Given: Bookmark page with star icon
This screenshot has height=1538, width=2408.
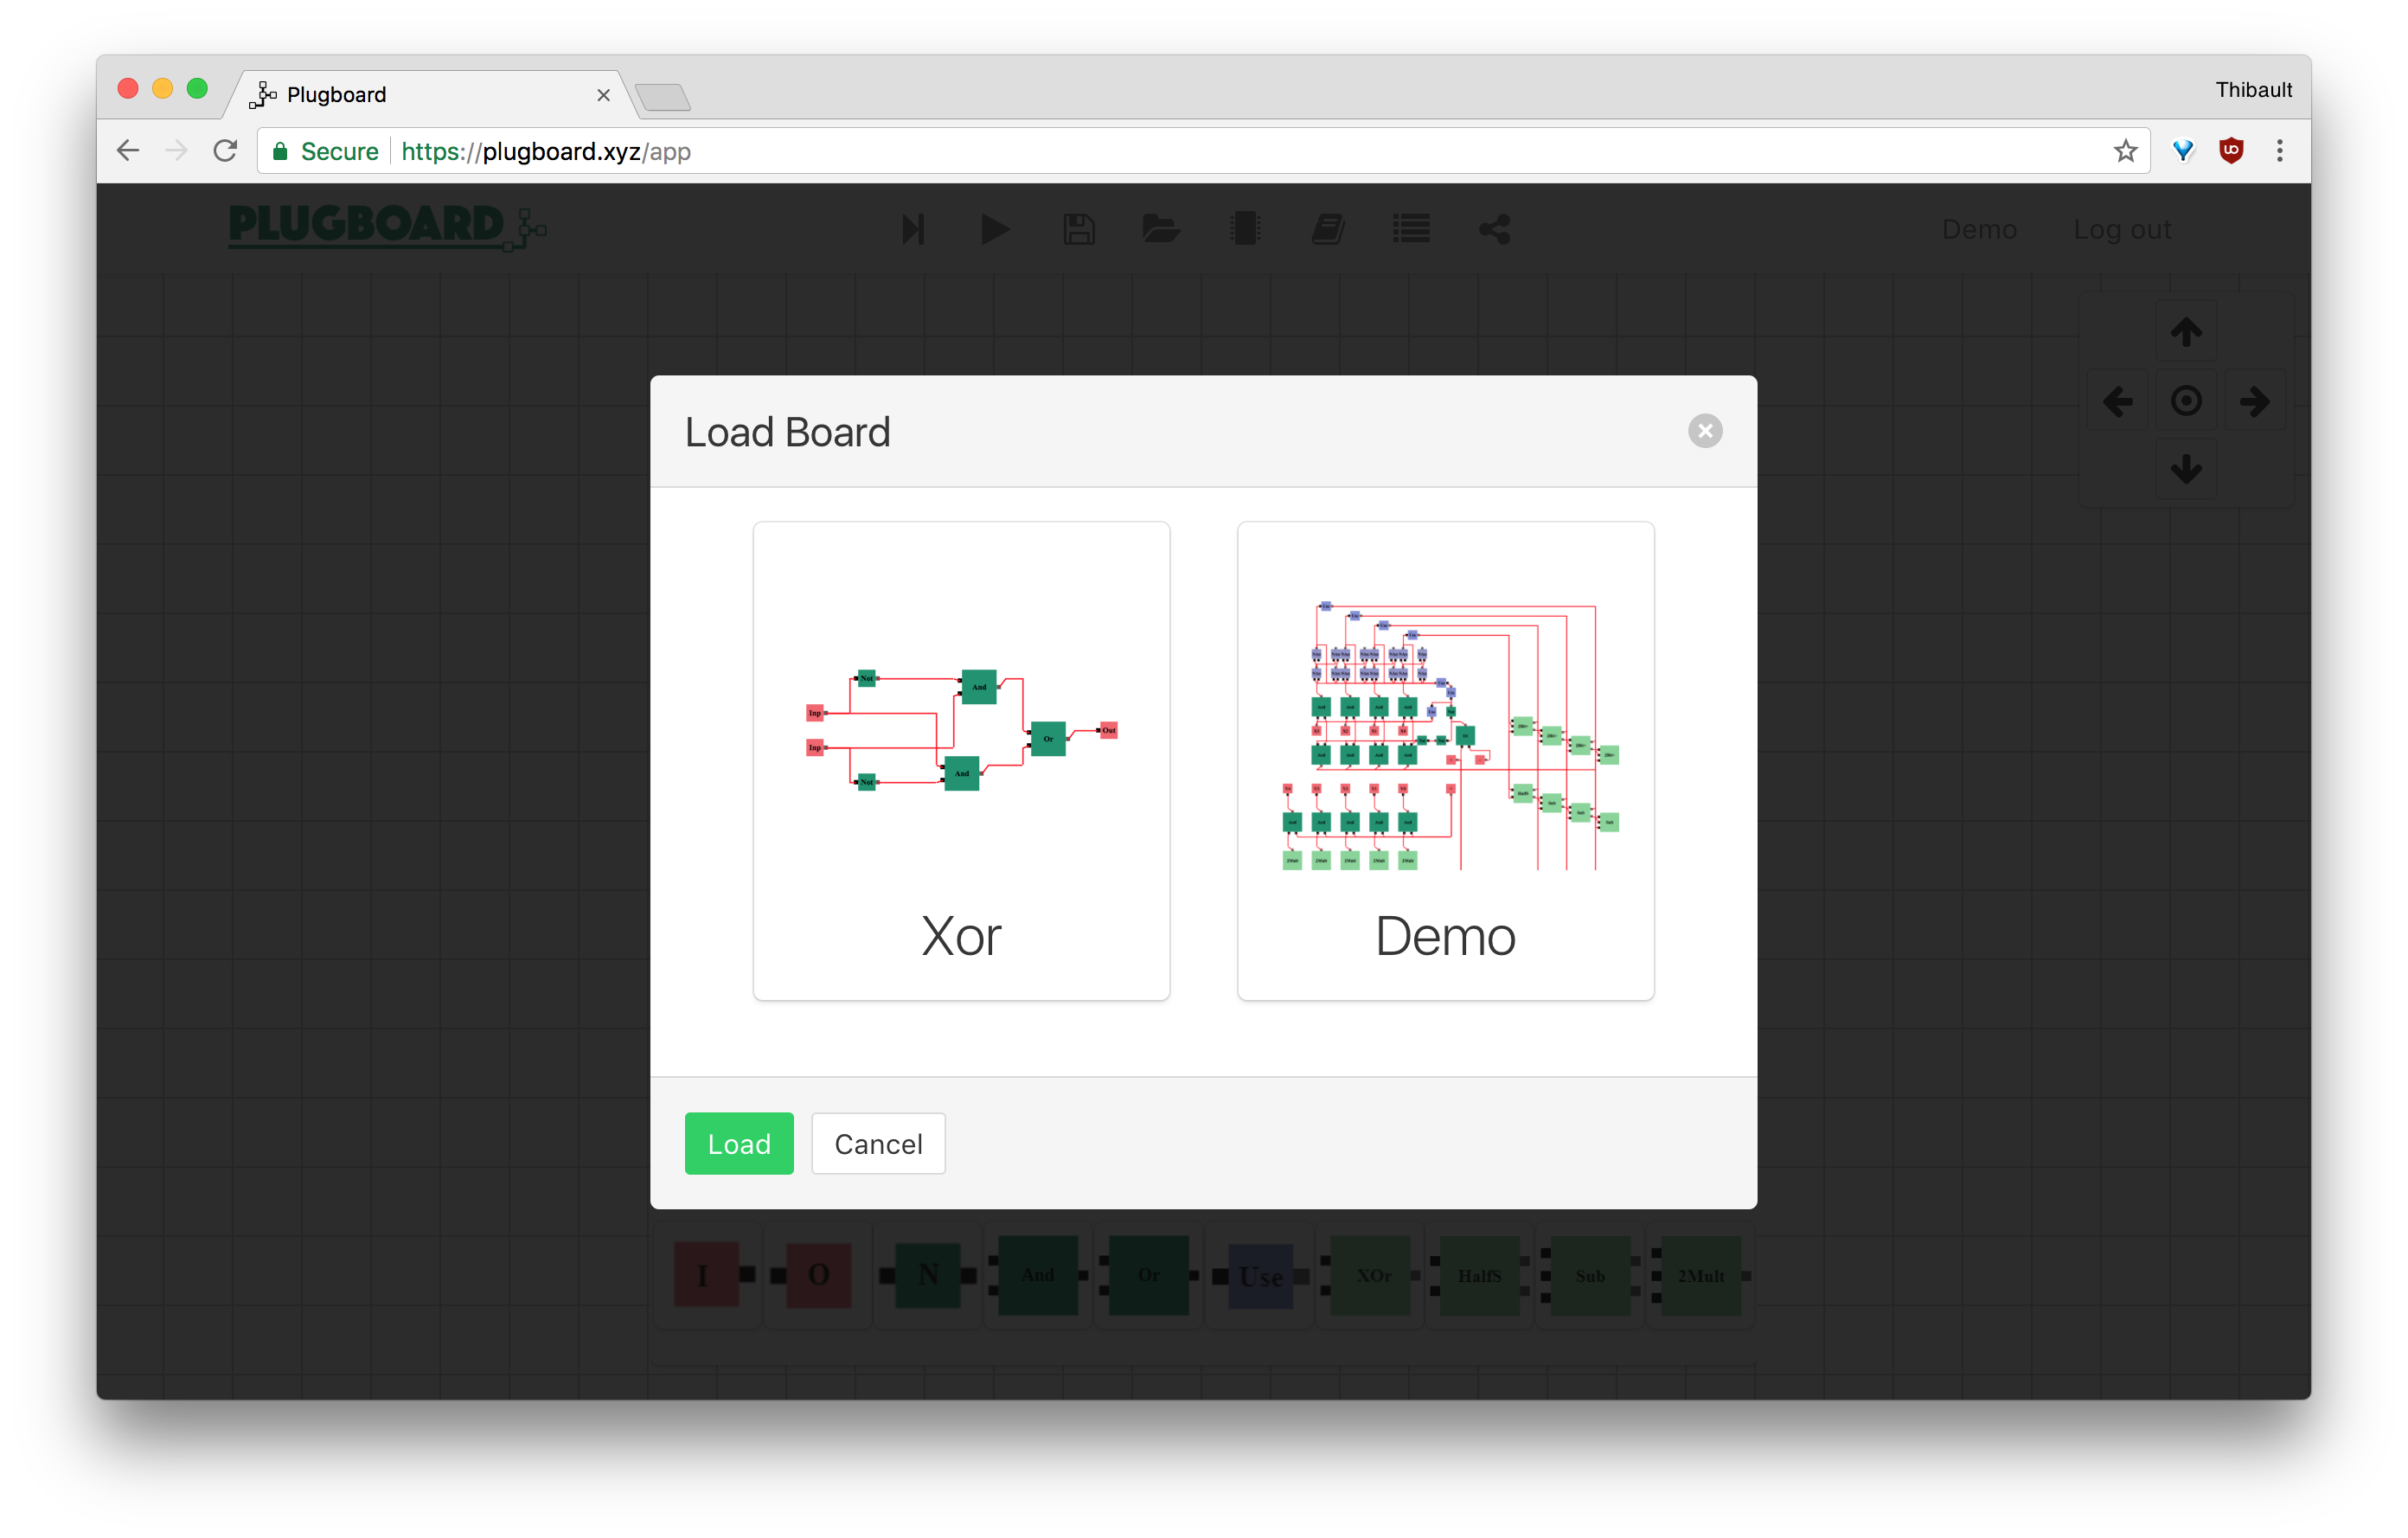Looking at the screenshot, I should pos(2125,151).
